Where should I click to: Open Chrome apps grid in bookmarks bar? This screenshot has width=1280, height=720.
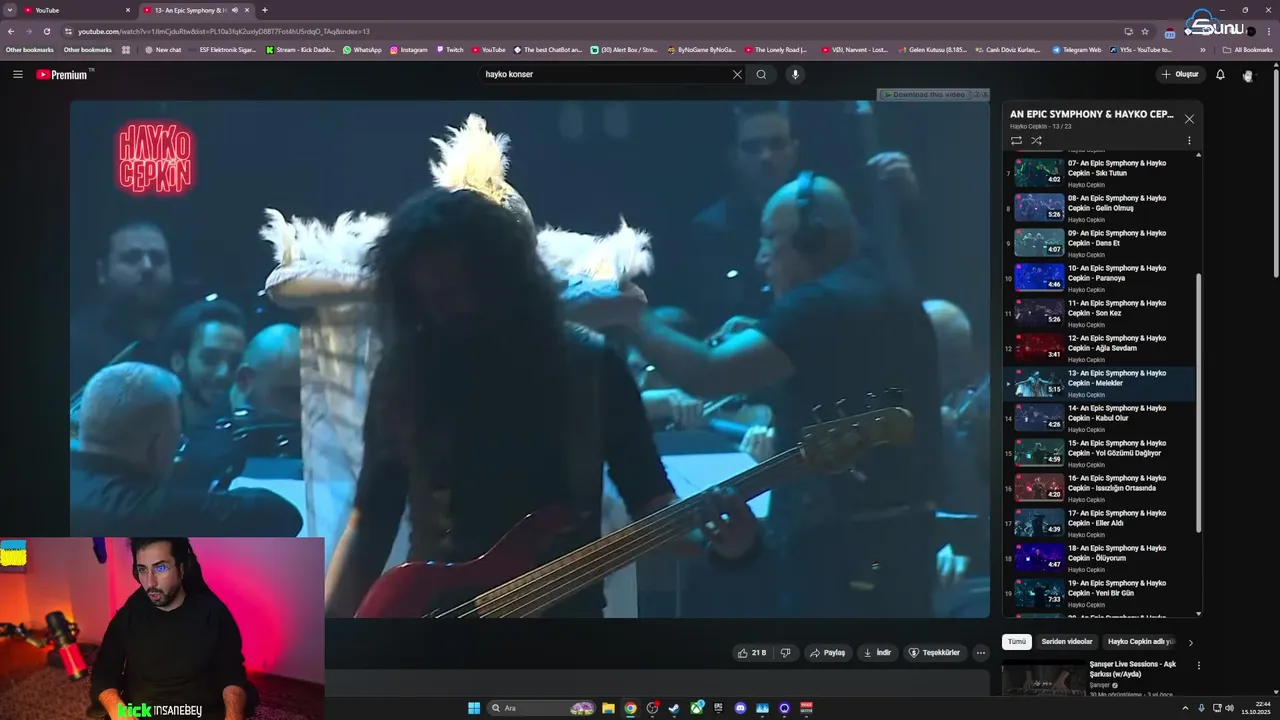(x=126, y=49)
